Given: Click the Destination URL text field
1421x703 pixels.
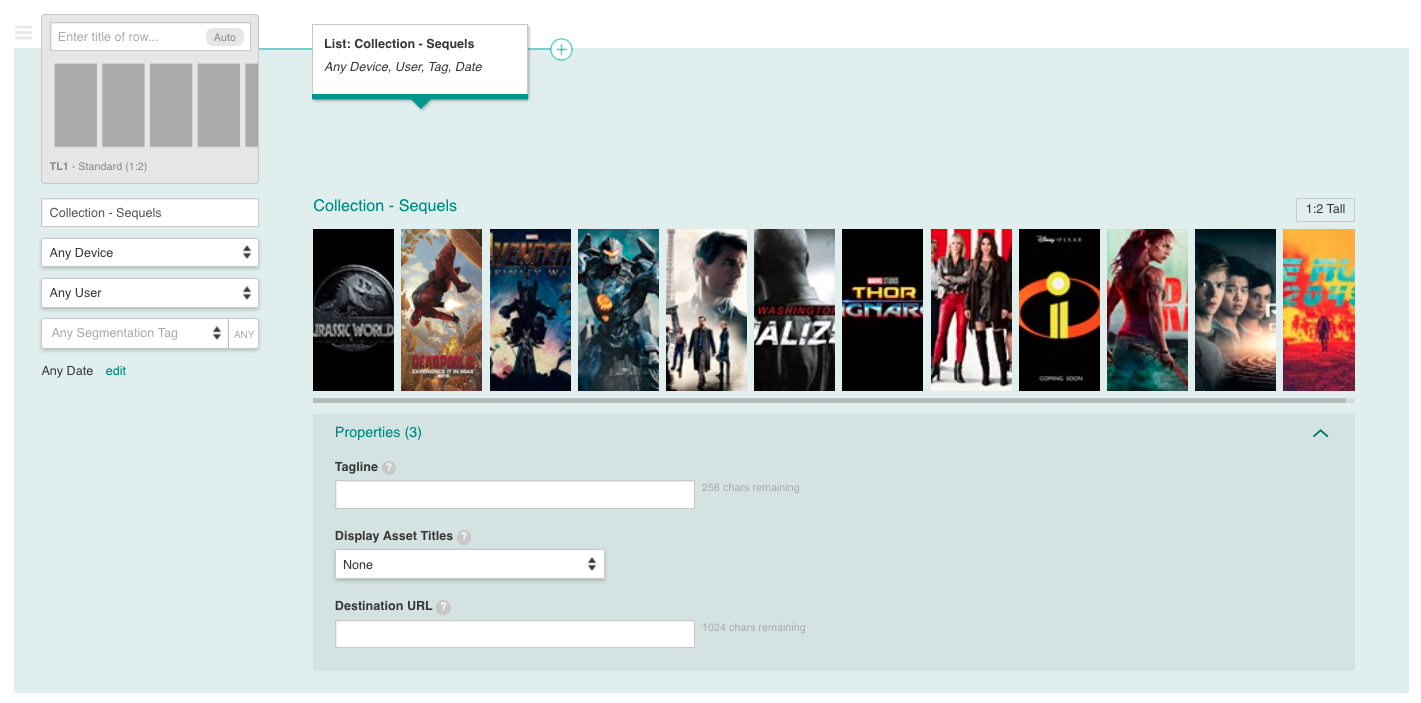Looking at the screenshot, I should (514, 634).
